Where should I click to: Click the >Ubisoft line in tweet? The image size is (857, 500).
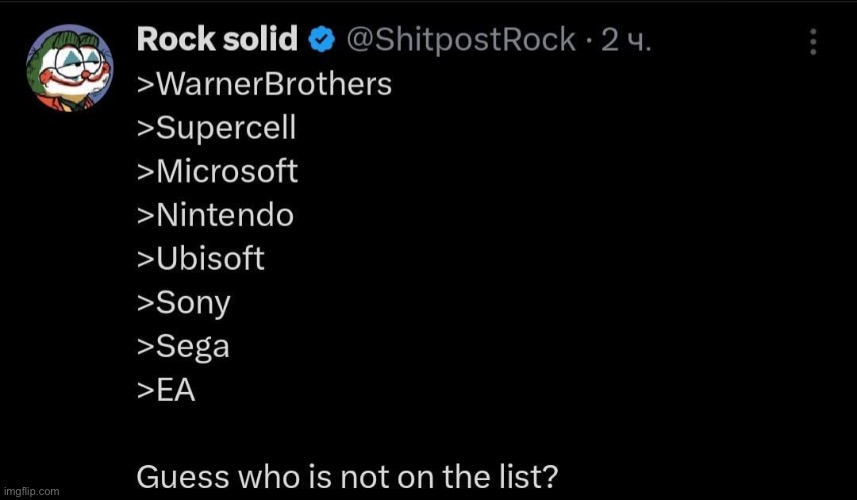(x=201, y=258)
